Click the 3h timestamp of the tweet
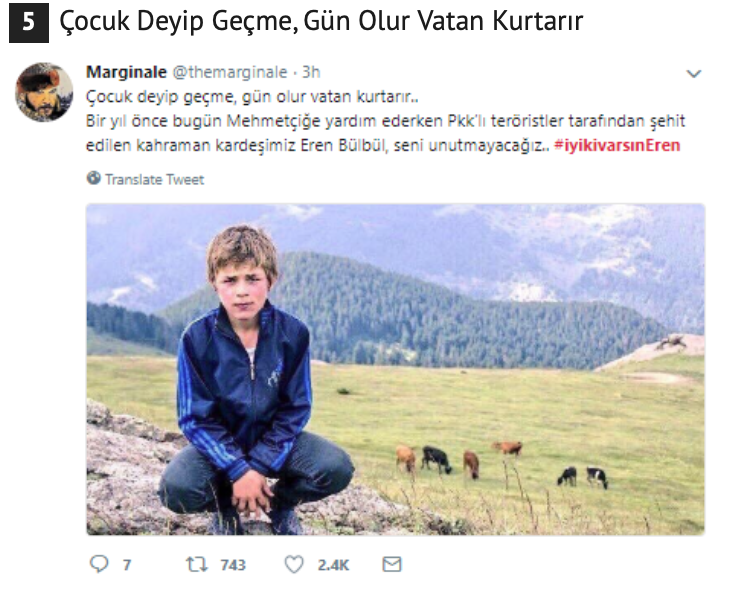 (x=311, y=72)
